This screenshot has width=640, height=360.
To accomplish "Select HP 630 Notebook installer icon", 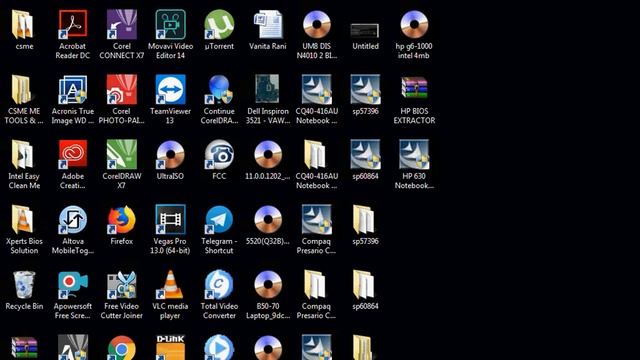I will coord(414,154).
